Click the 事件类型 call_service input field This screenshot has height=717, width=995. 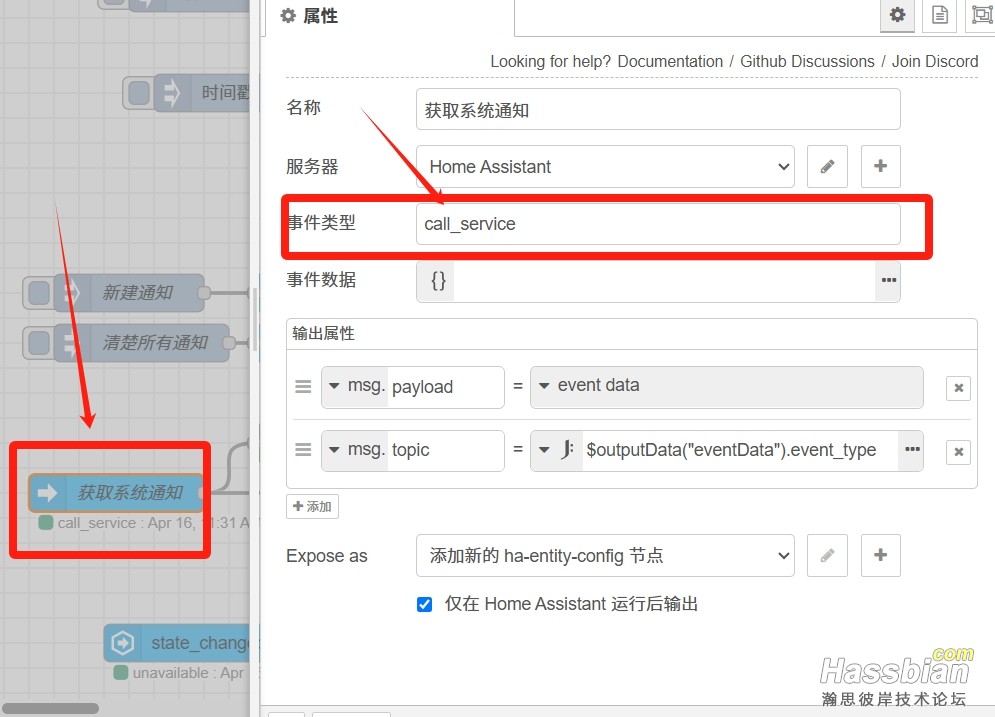pos(658,224)
